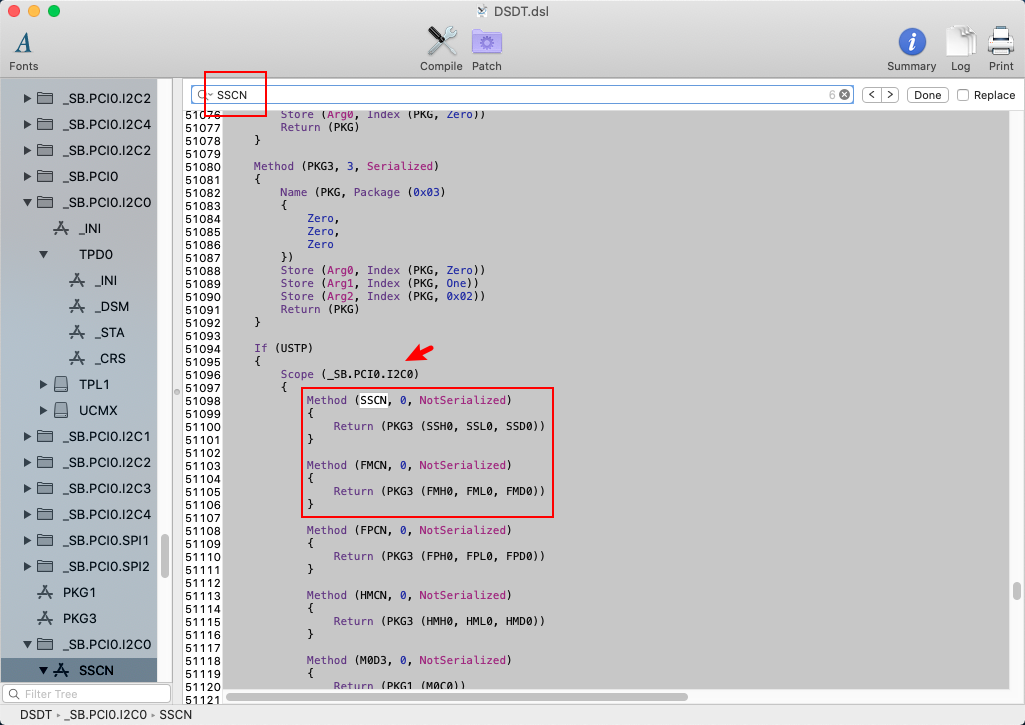Click line number 51094 in gutter

tap(203, 349)
